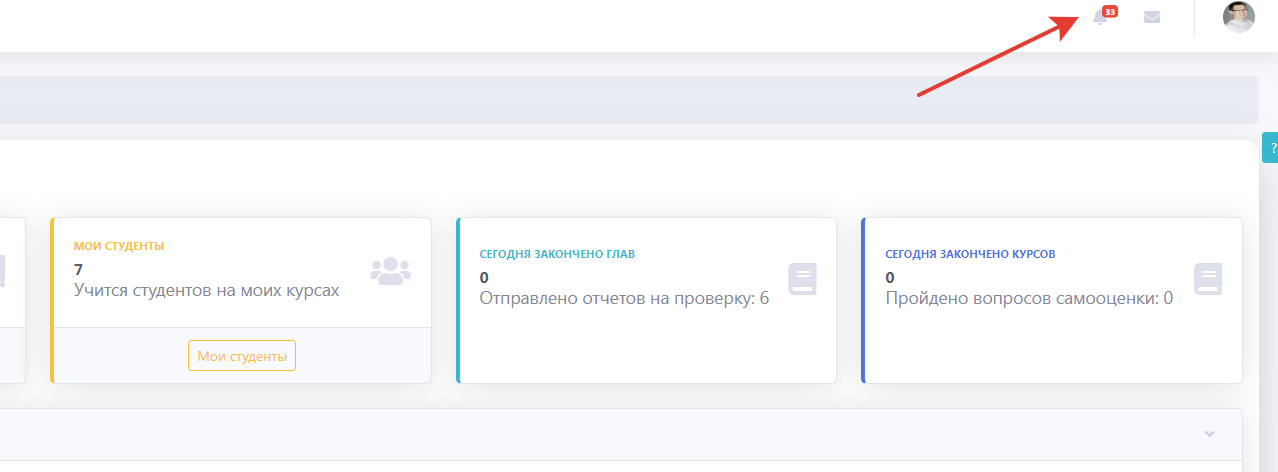The image size is (1278, 472).
Task: Open the notifications bell icon
Action: pos(1100,18)
